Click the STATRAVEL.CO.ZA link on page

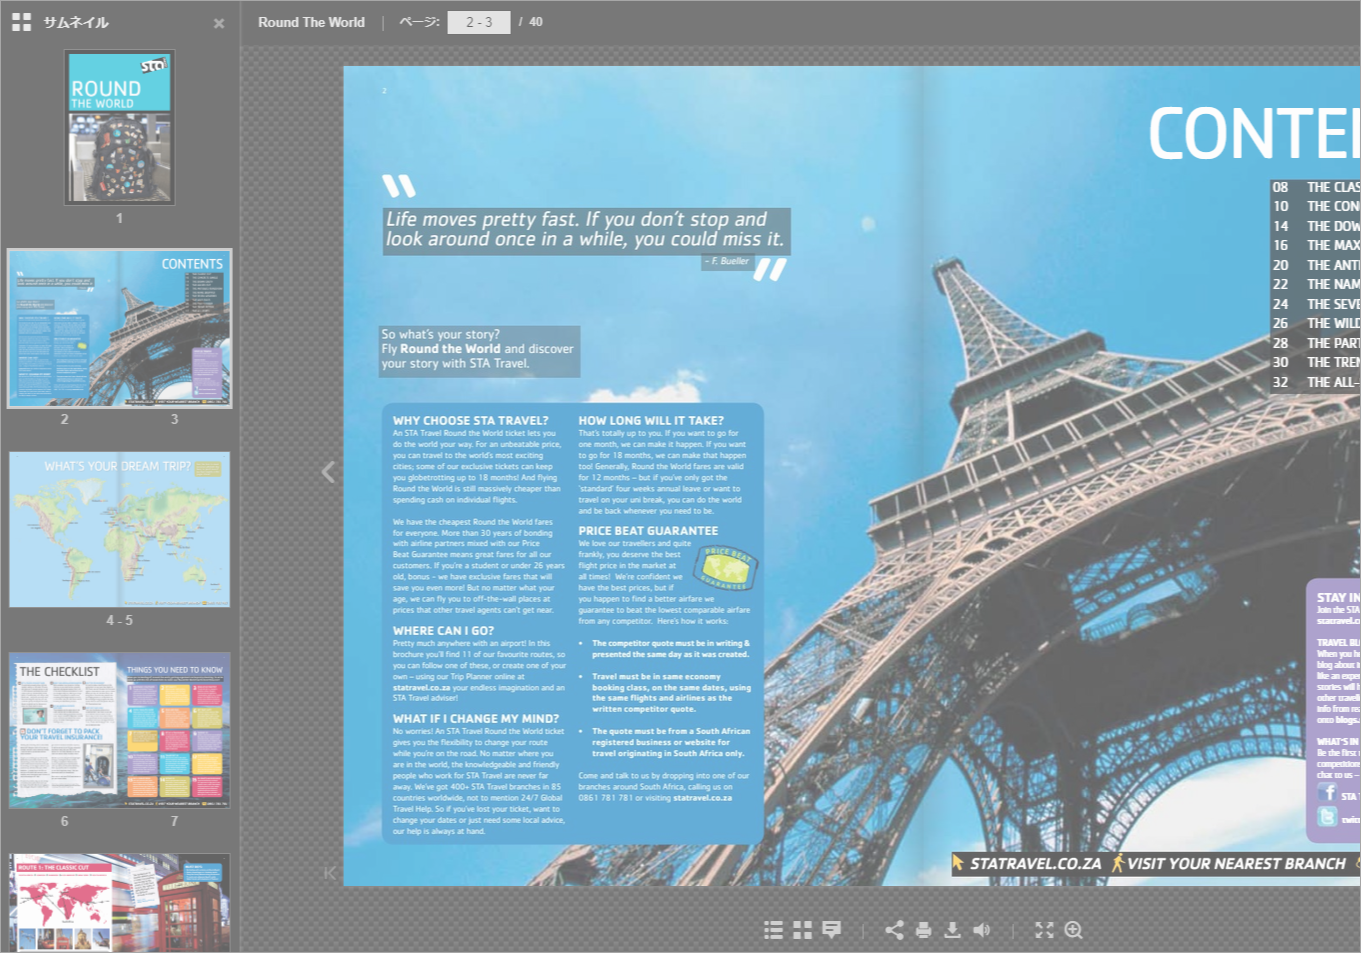pos(1035,863)
